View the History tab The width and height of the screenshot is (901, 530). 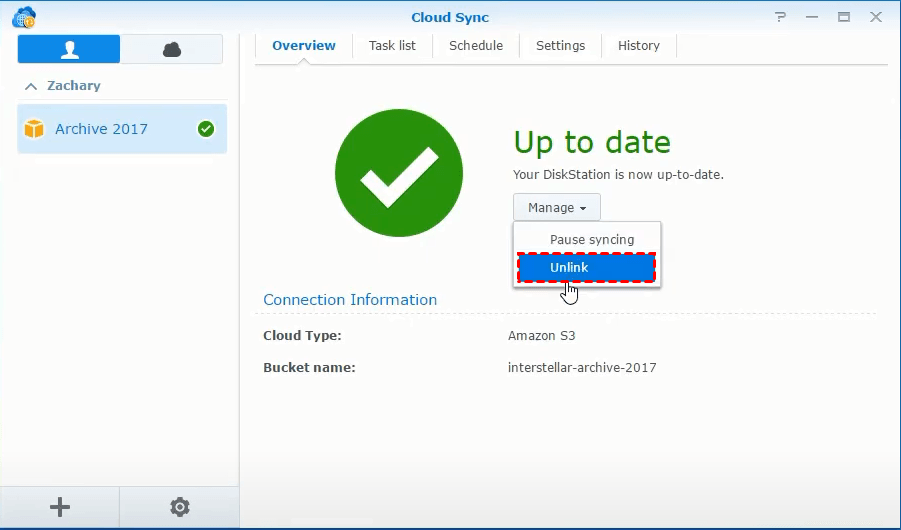coord(638,45)
